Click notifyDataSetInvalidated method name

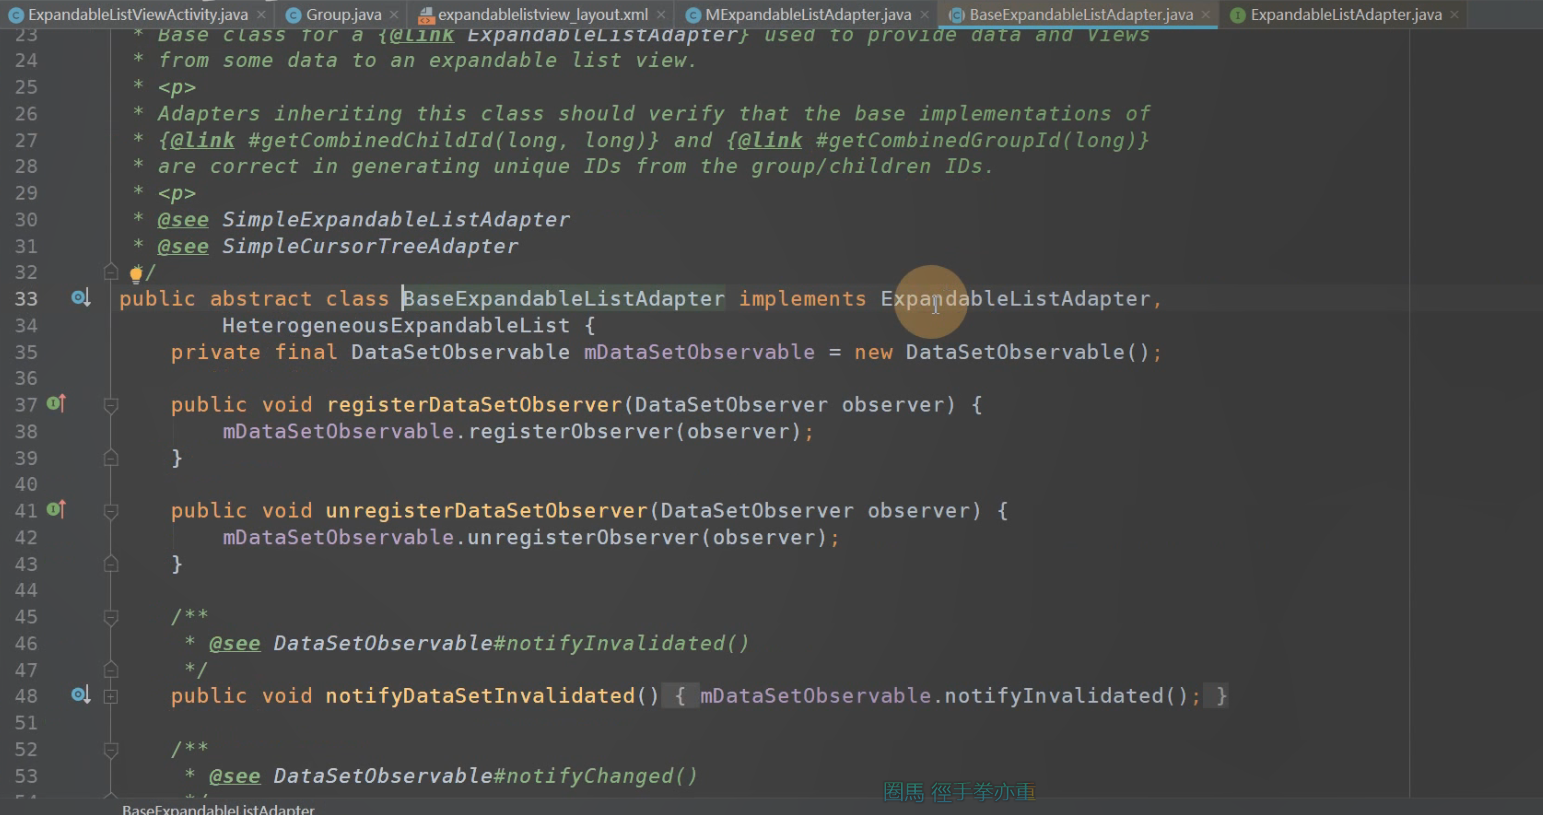tap(480, 695)
